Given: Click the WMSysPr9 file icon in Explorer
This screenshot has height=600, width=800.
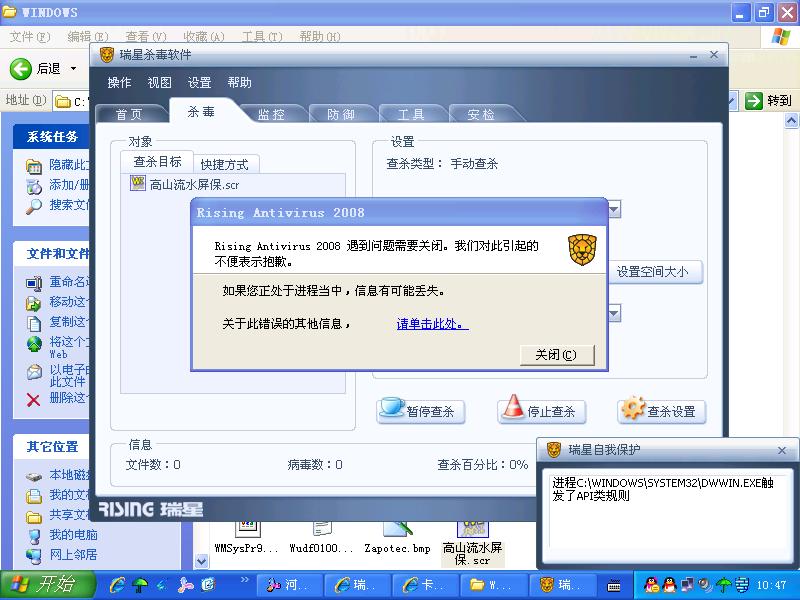Looking at the screenshot, I should click(x=247, y=529).
